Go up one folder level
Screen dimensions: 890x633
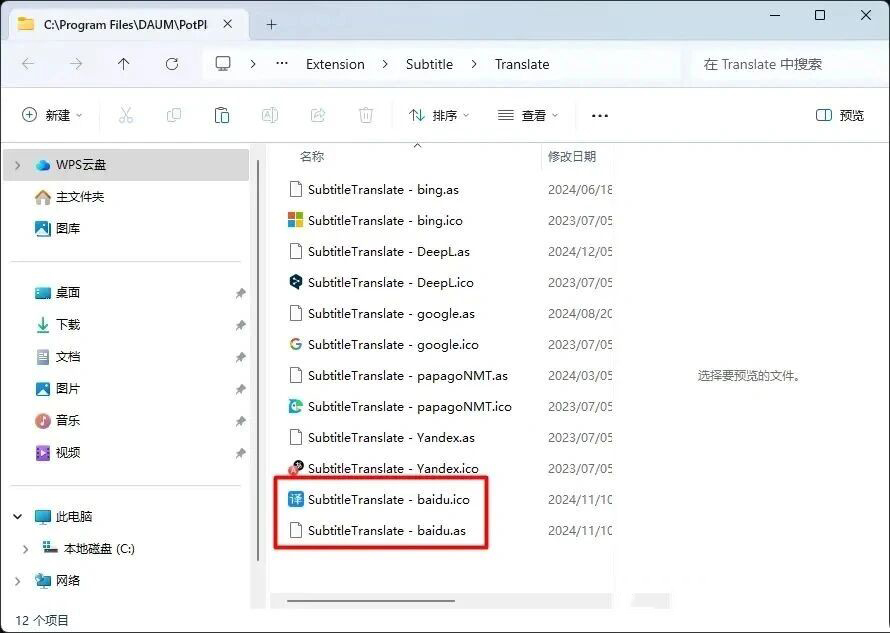point(124,64)
